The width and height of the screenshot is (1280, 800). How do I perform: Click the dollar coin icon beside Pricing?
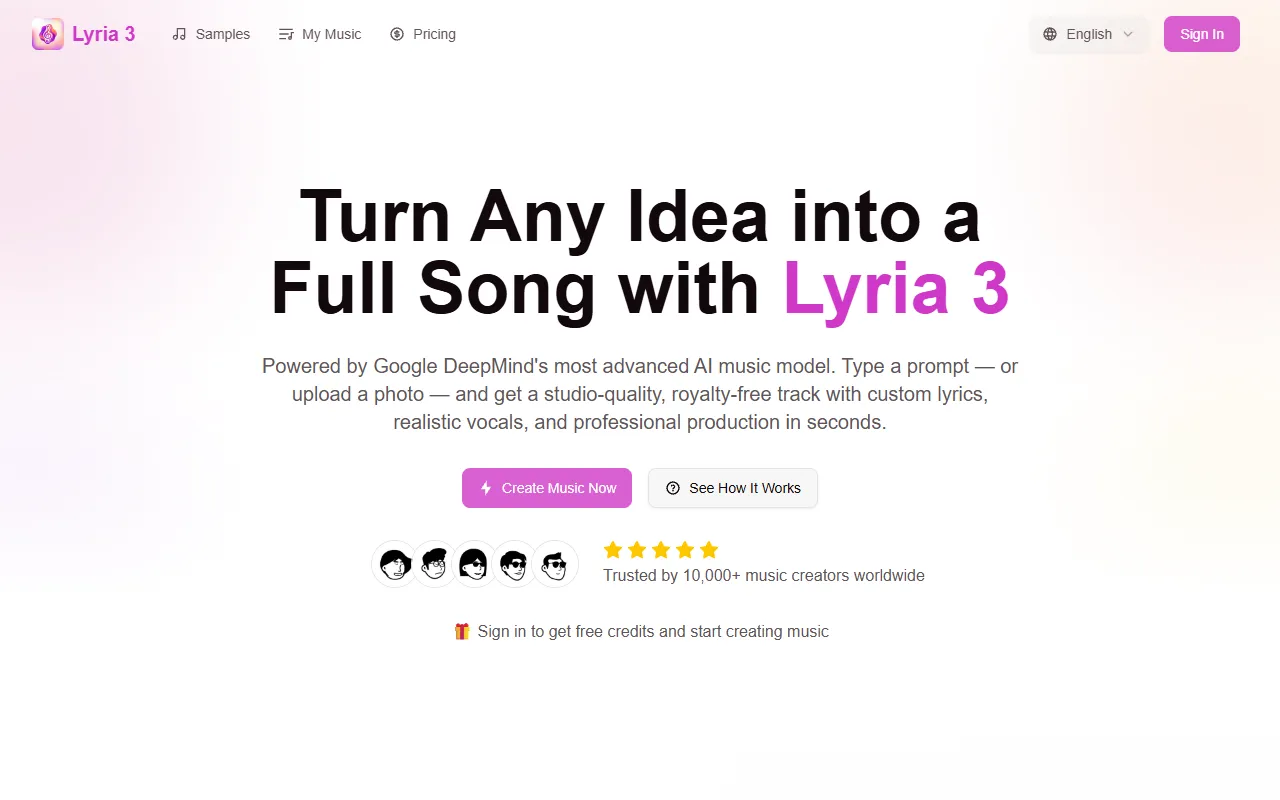point(397,34)
